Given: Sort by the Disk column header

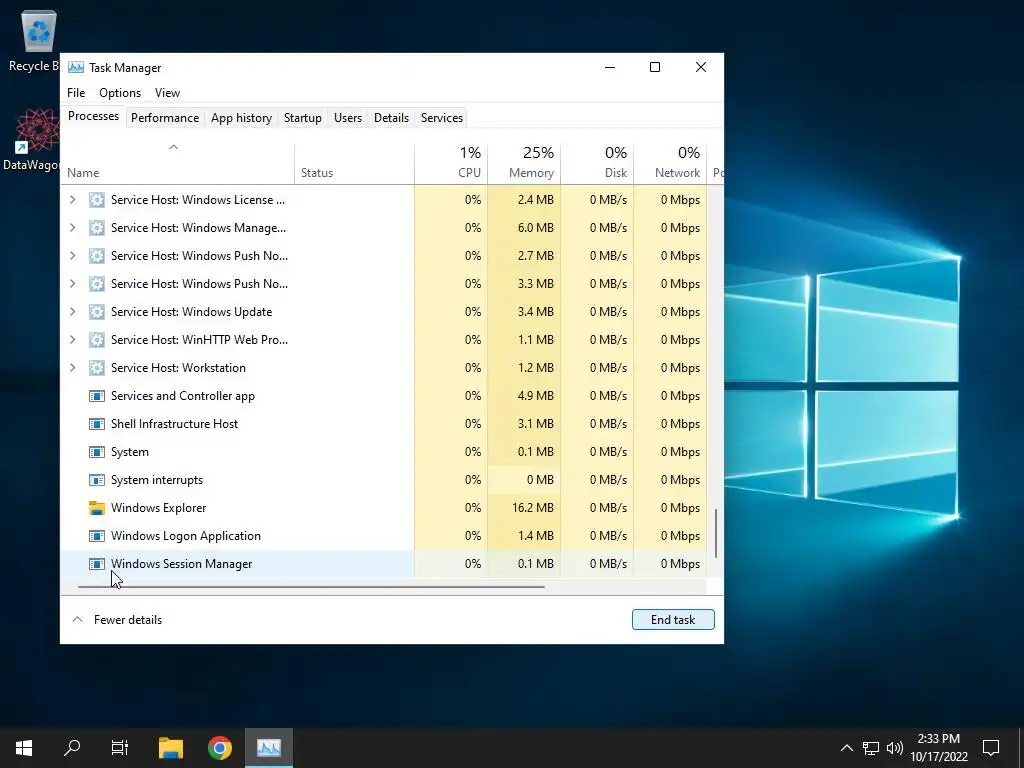Looking at the screenshot, I should click(x=597, y=163).
